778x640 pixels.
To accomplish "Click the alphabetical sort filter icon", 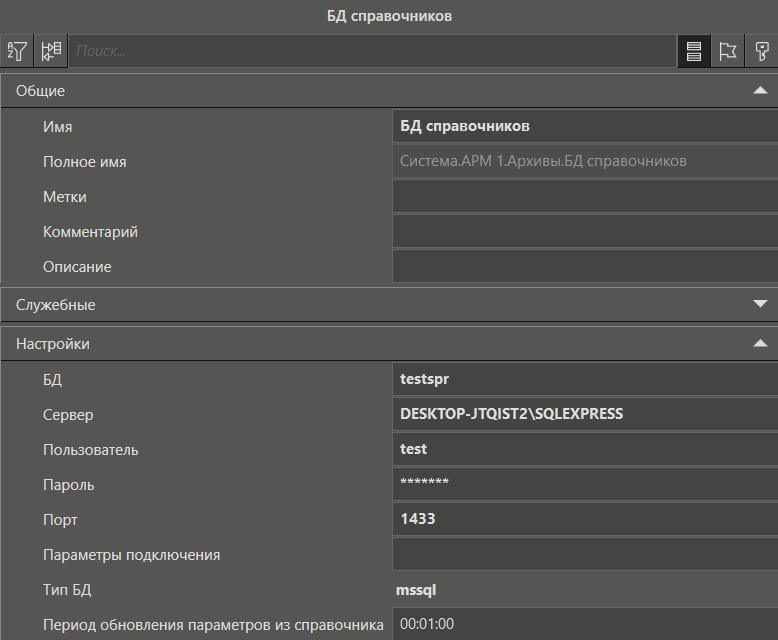I will 17,51.
